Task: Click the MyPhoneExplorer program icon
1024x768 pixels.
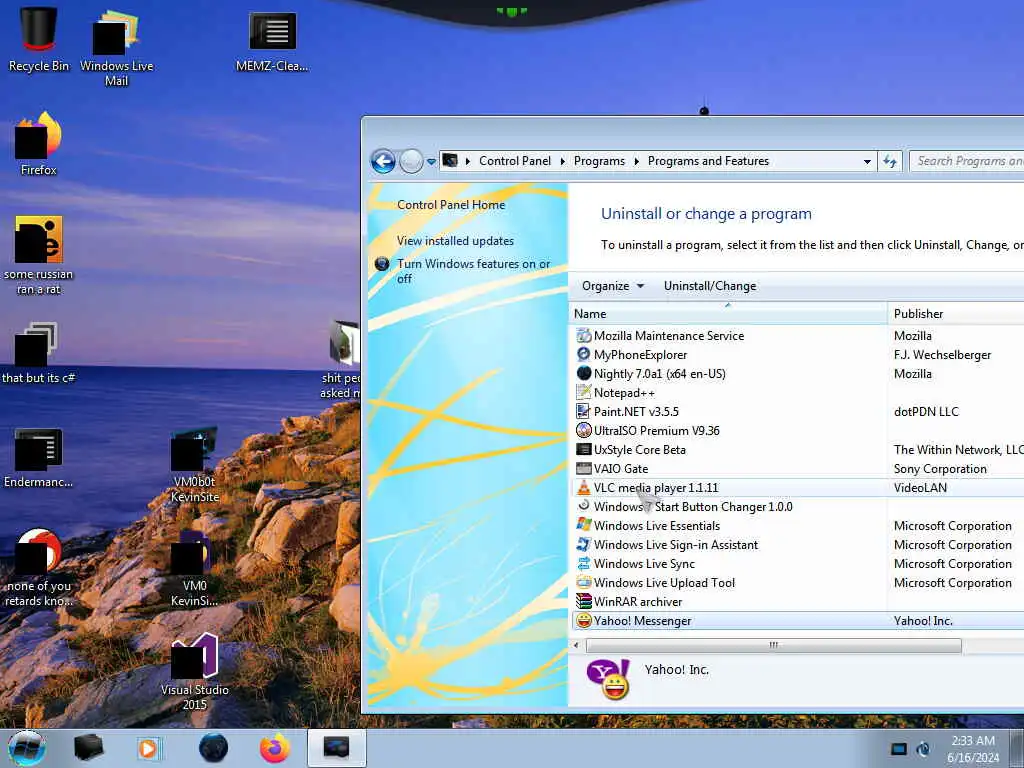Action: [x=583, y=355]
